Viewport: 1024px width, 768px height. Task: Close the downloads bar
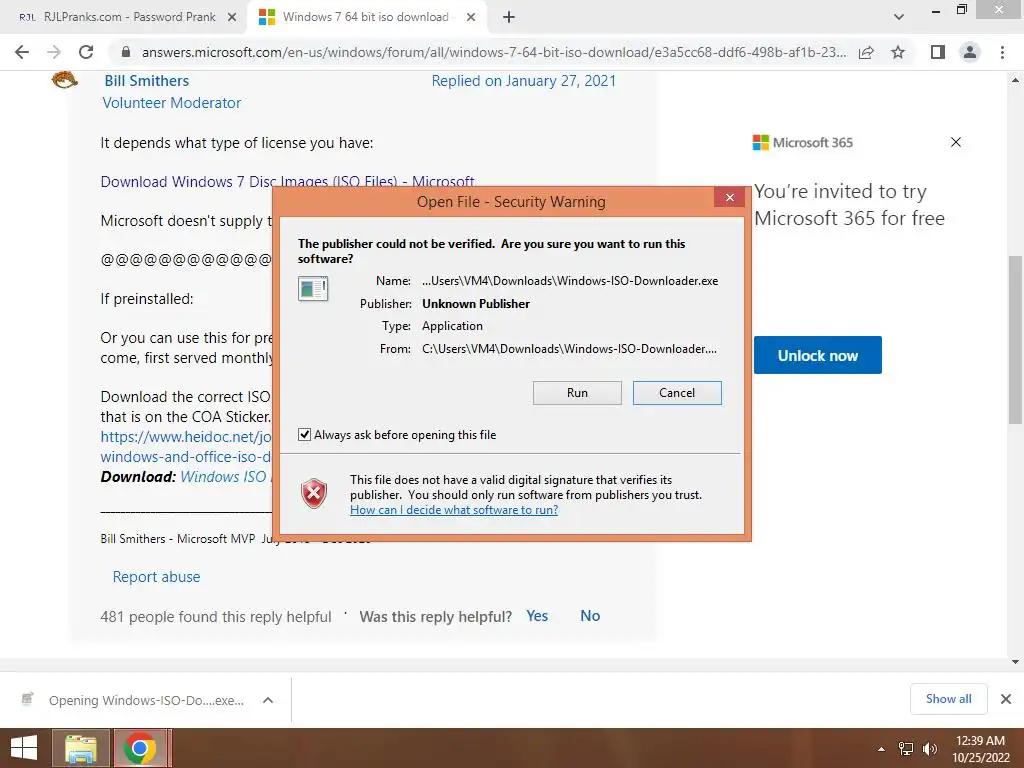coord(1006,699)
